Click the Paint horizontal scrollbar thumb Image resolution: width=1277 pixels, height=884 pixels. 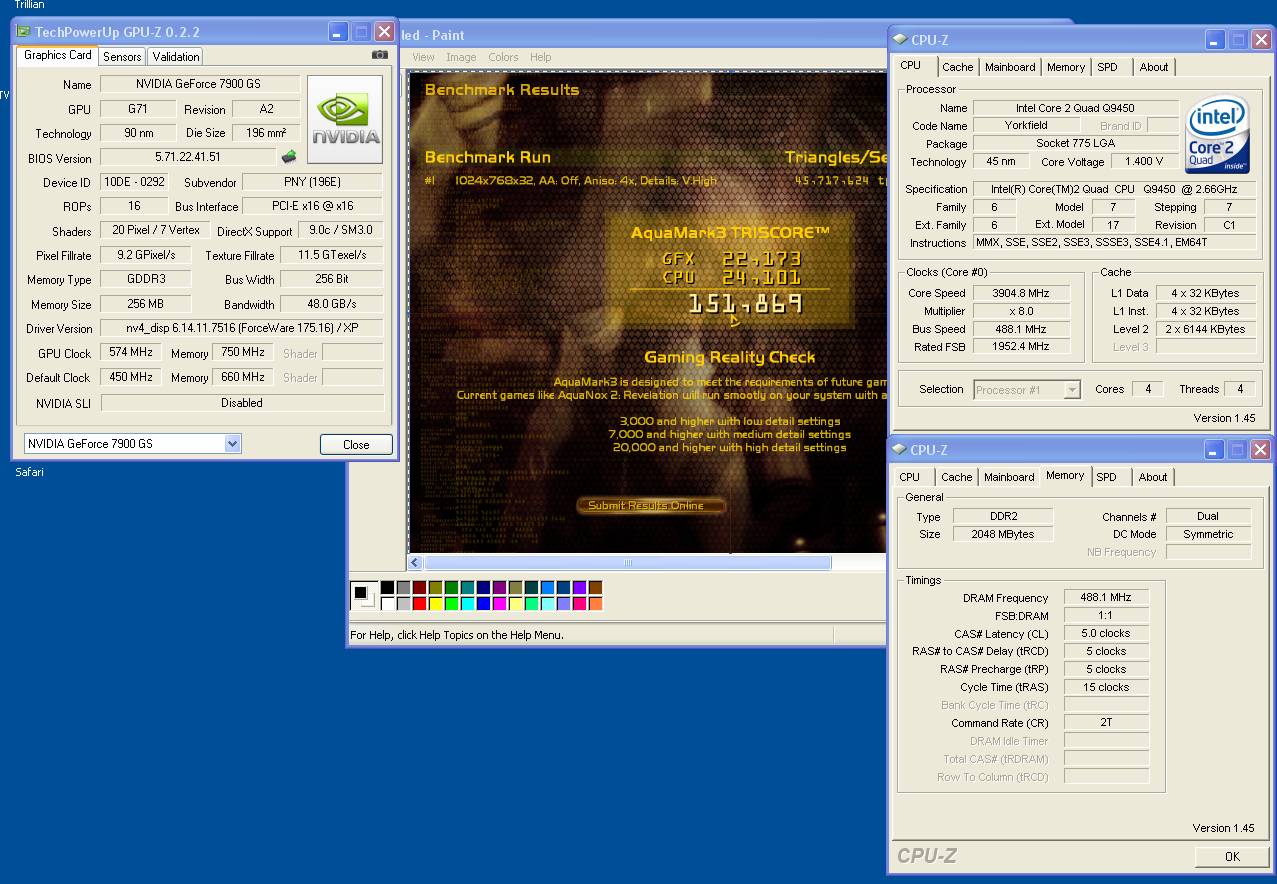628,563
